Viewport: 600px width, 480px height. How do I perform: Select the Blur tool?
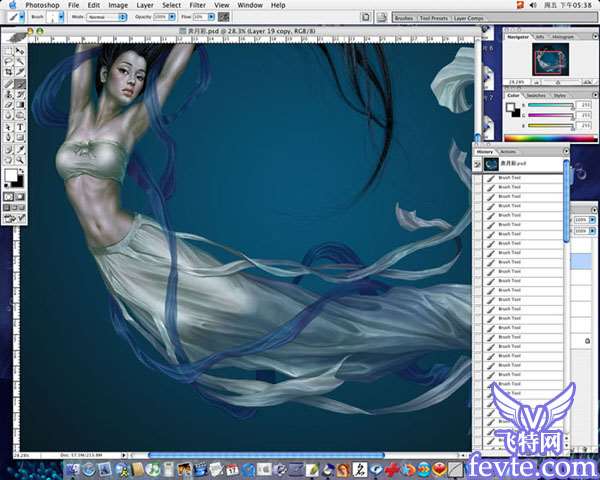[8, 115]
